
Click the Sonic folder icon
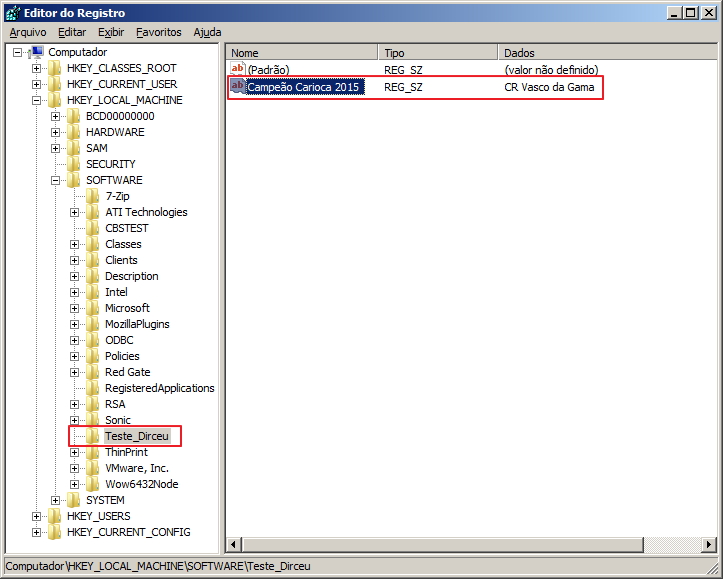coord(93,420)
